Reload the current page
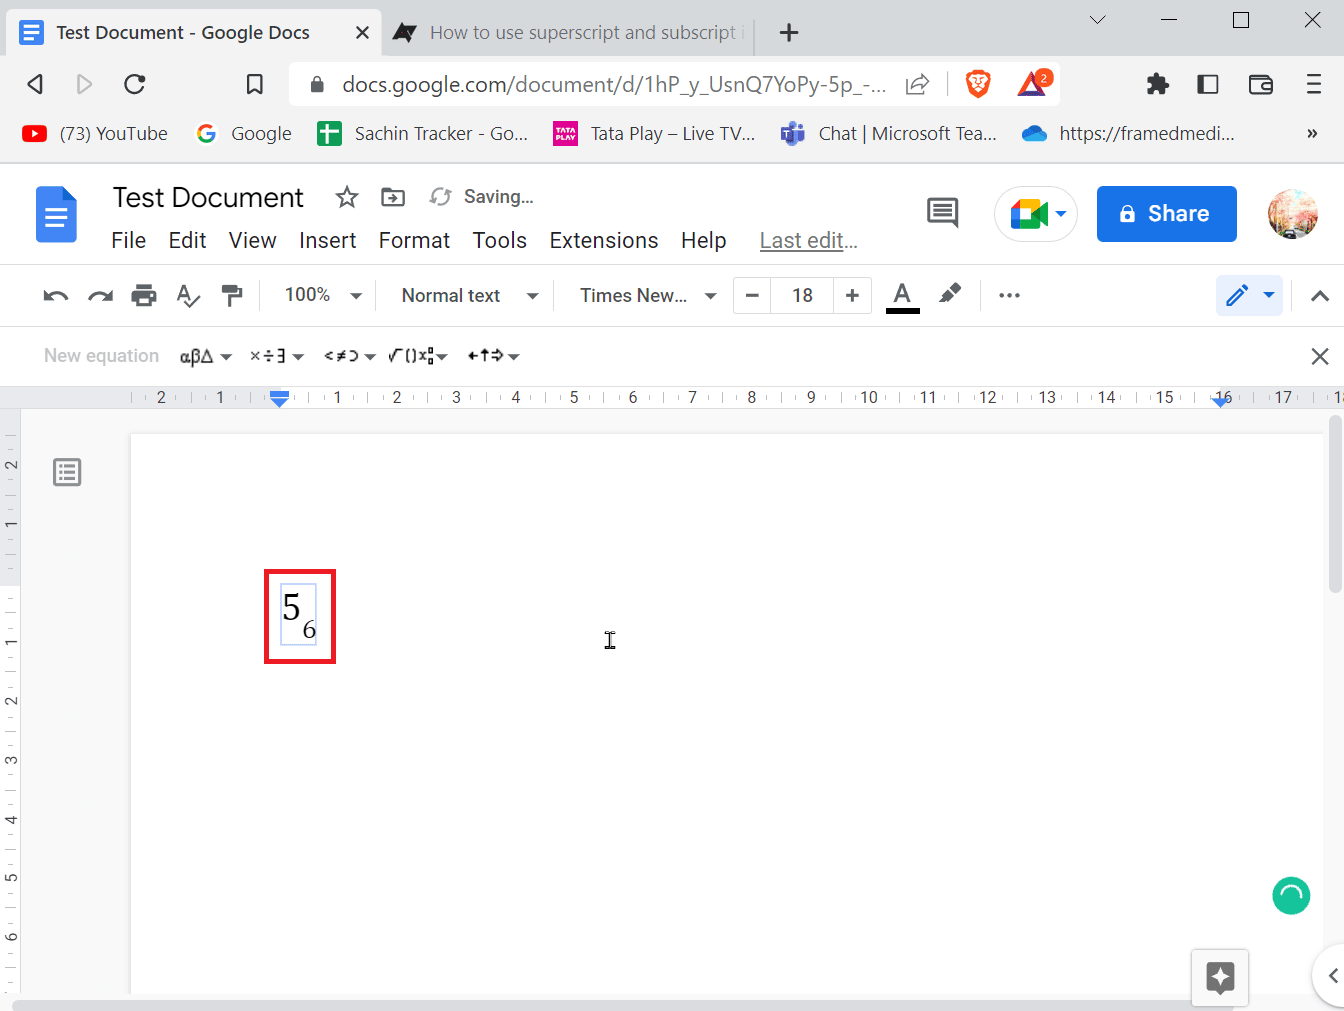 click(135, 84)
